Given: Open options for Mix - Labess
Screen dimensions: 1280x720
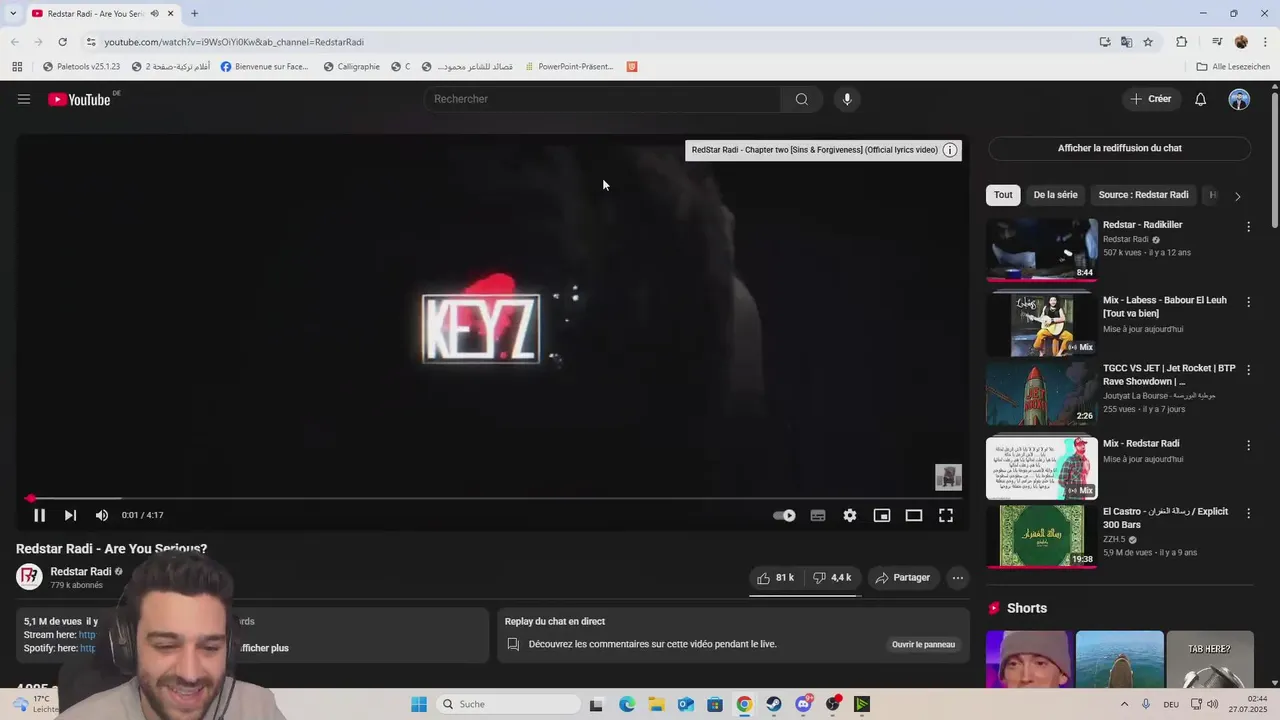Looking at the screenshot, I should click(1248, 302).
